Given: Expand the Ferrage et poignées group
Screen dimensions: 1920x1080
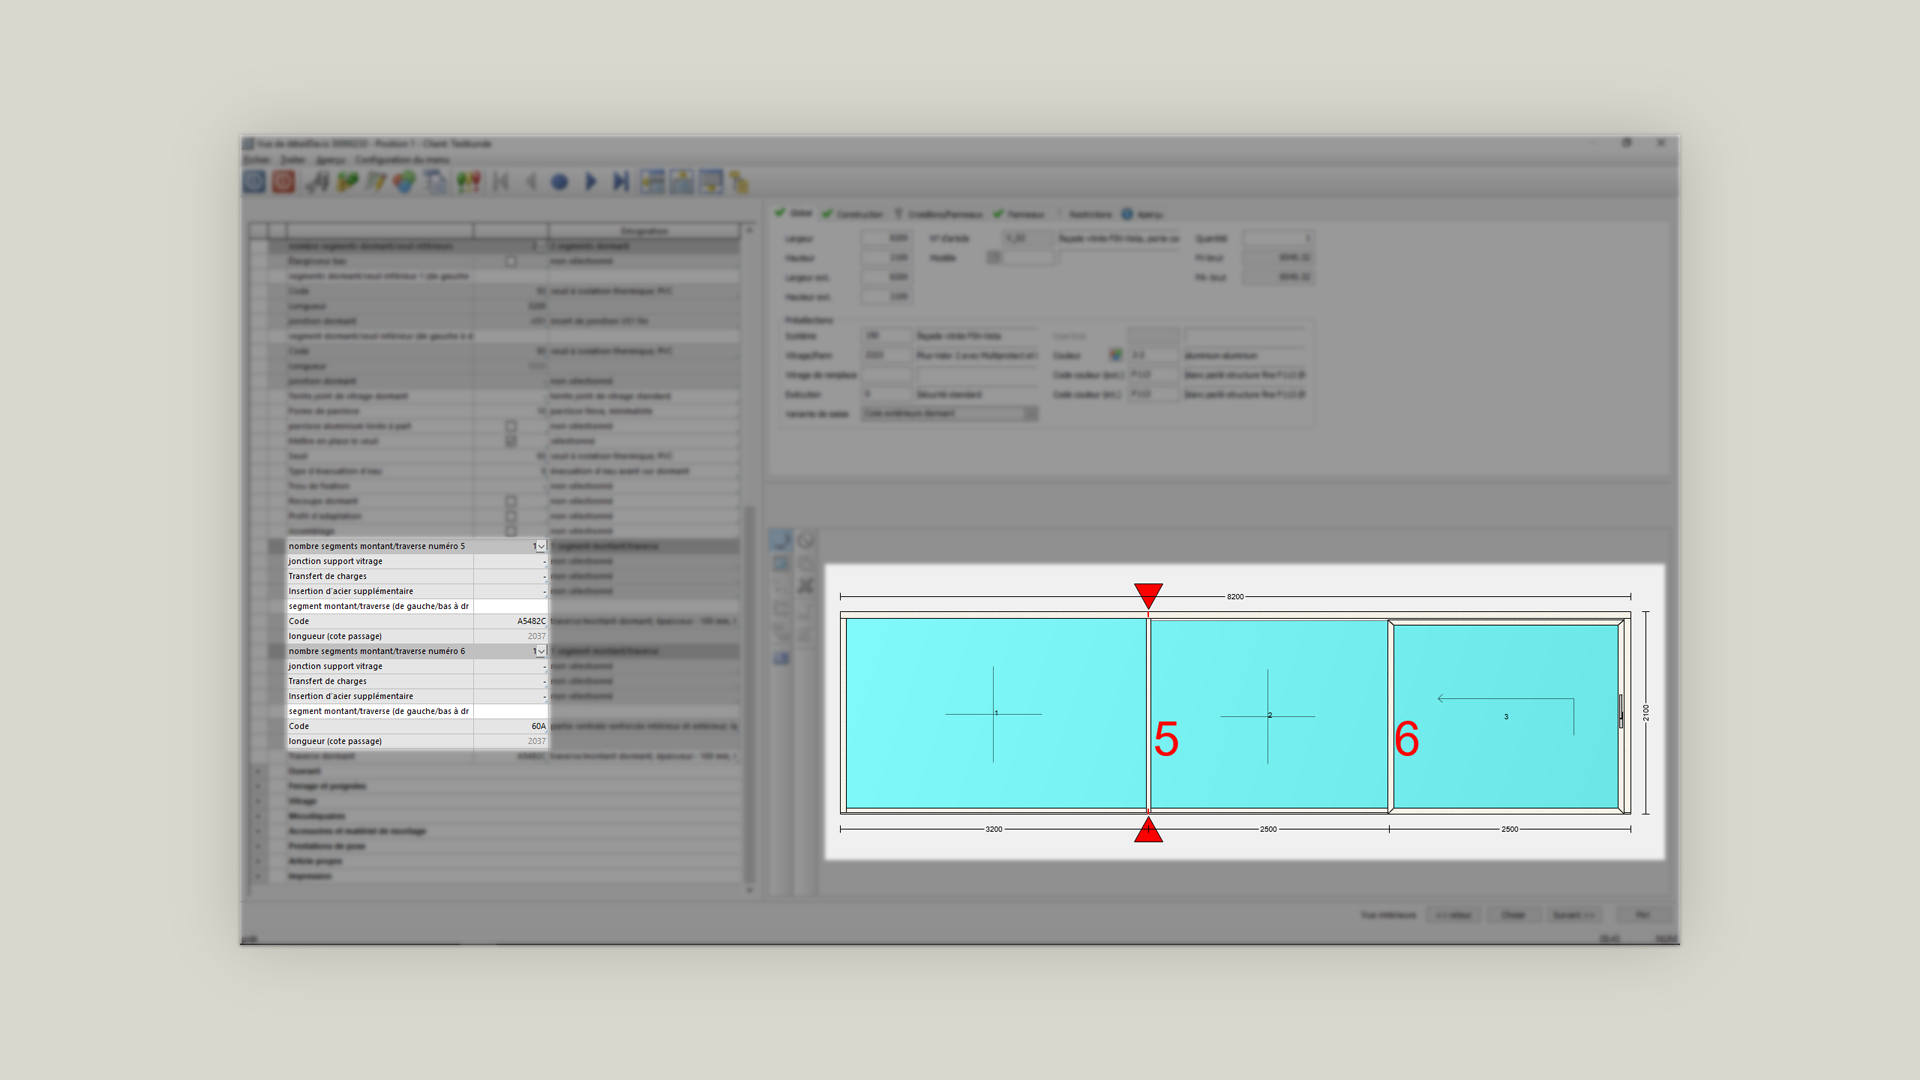Looking at the screenshot, I should click(x=259, y=786).
